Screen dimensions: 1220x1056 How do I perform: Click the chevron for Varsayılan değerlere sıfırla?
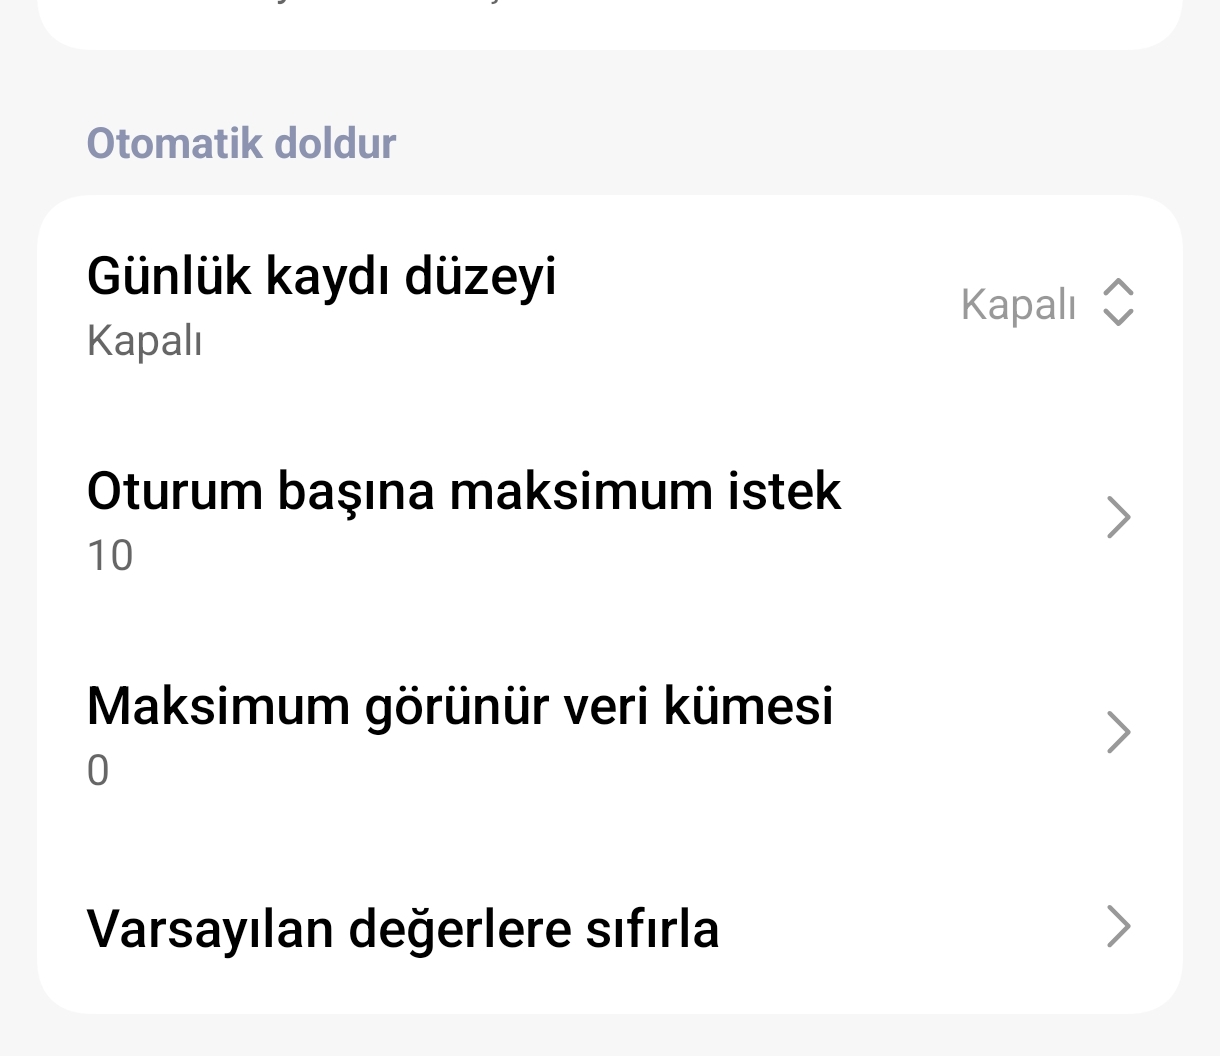[x=1119, y=926]
